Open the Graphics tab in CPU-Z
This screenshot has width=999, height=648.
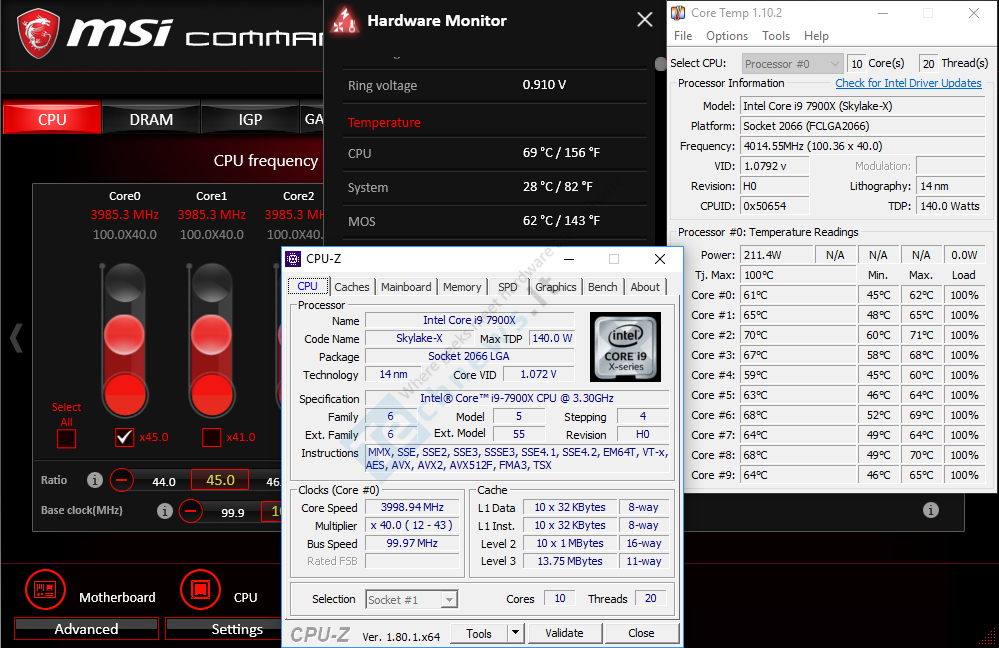point(556,287)
